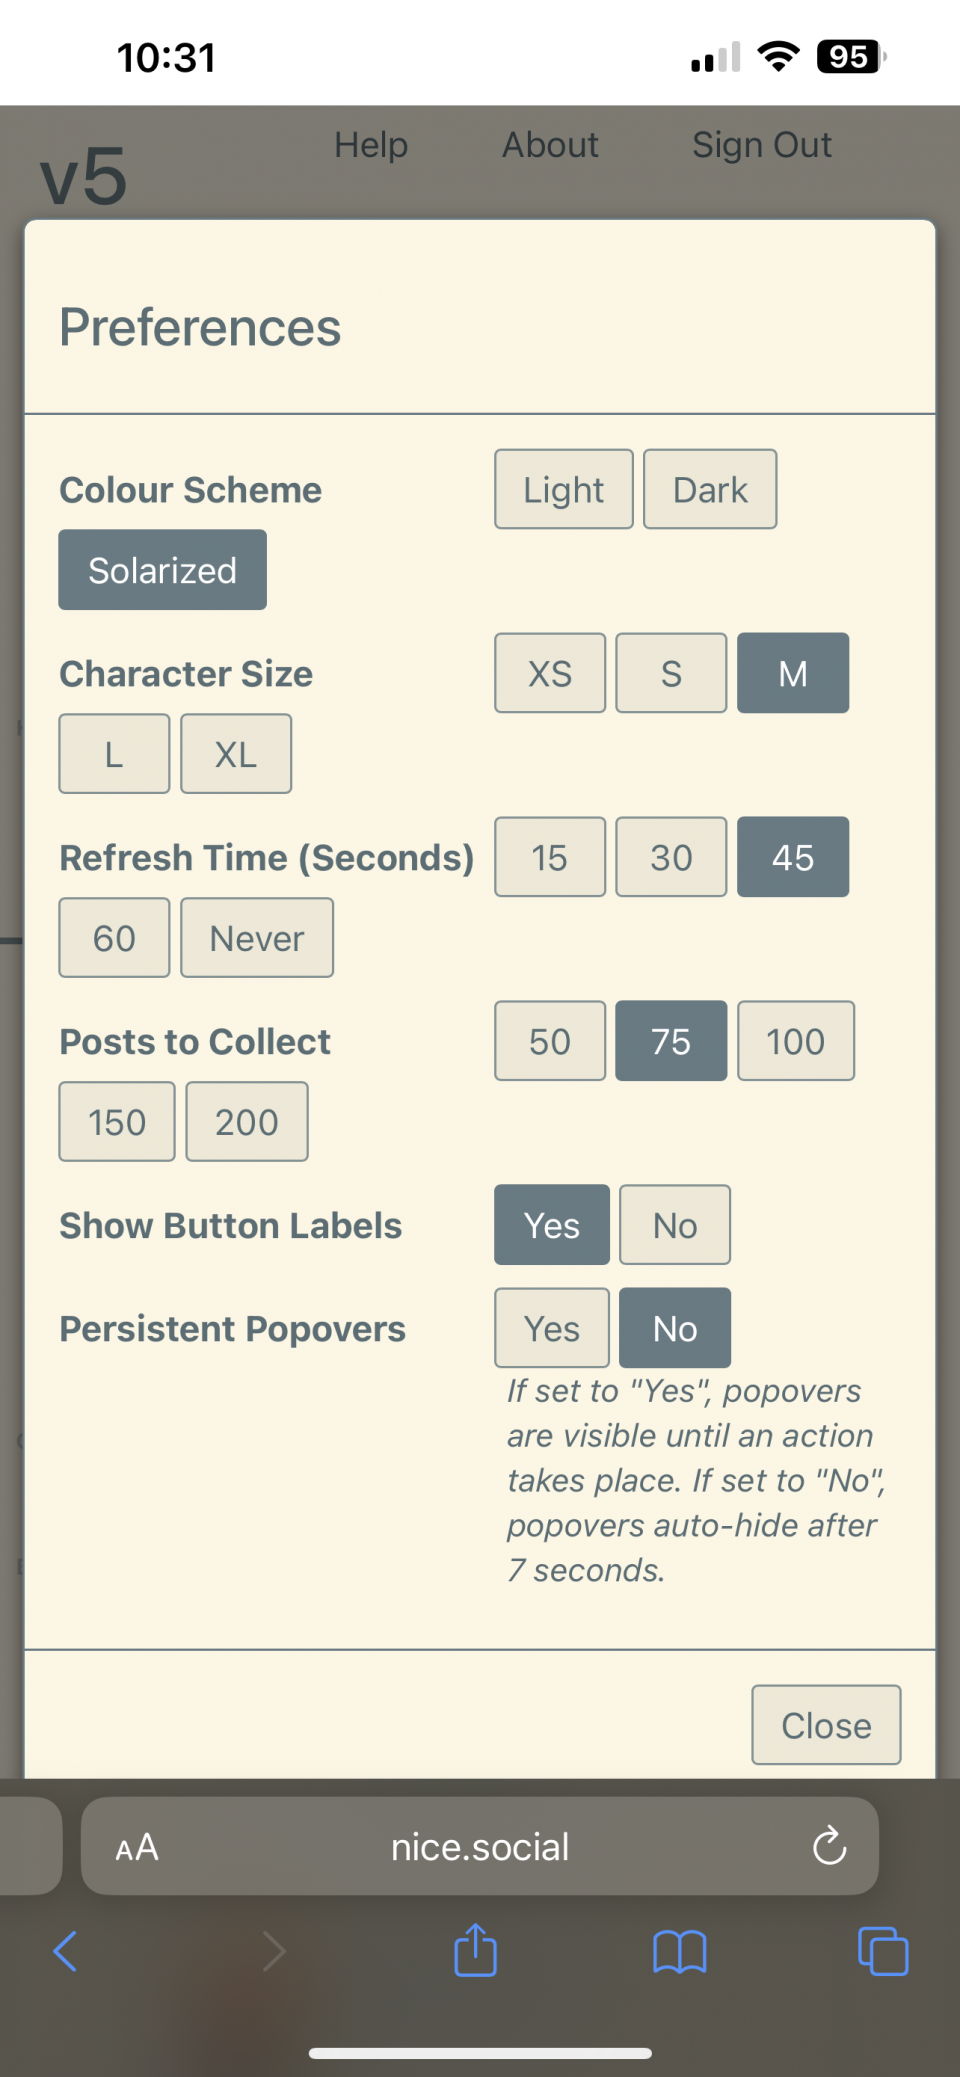Show open tabs with the tabs icon
Image resolution: width=960 pixels, height=2077 pixels.
[883, 1951]
